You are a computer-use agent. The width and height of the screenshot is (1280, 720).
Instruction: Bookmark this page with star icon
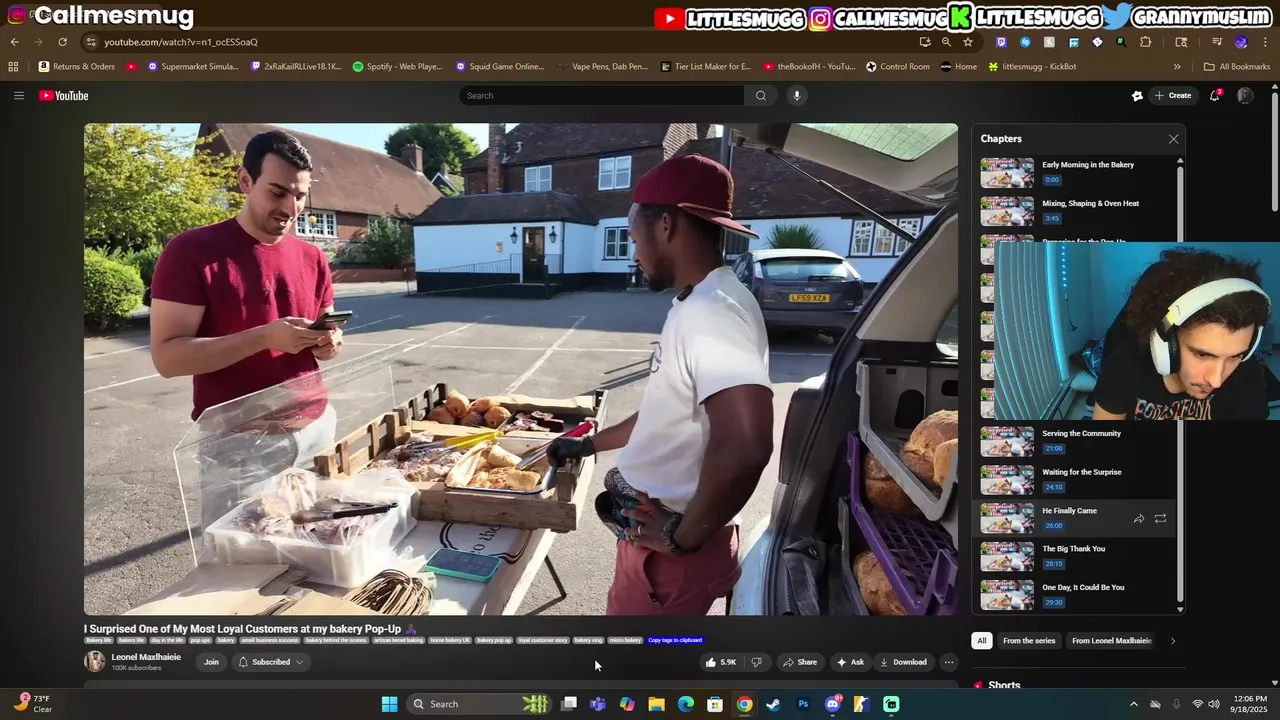[967, 42]
